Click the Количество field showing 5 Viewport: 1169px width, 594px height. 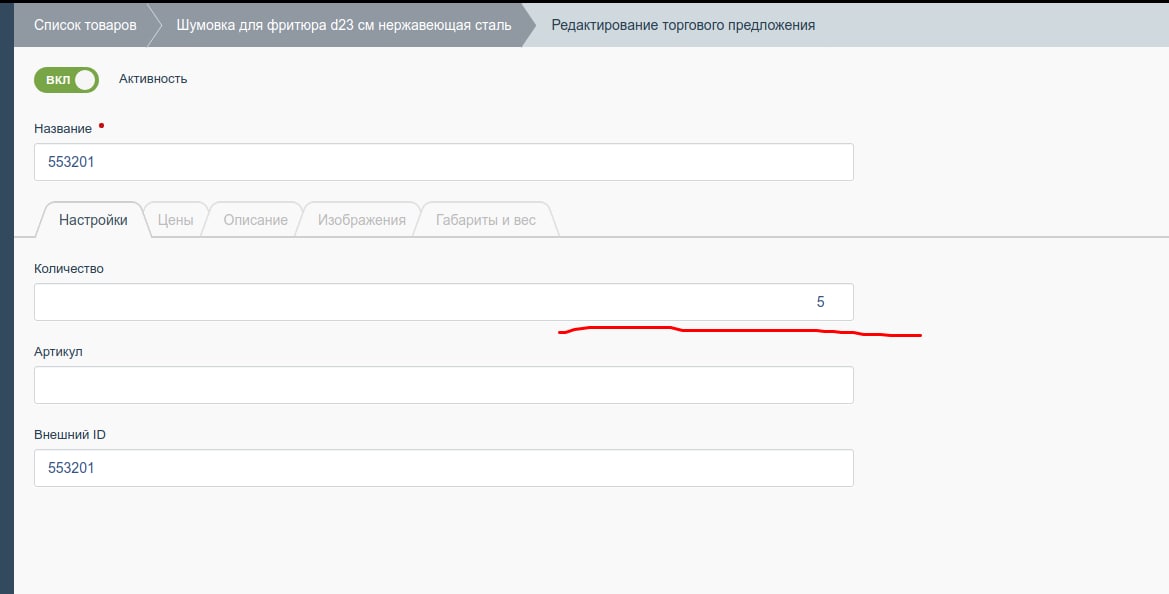tap(444, 302)
